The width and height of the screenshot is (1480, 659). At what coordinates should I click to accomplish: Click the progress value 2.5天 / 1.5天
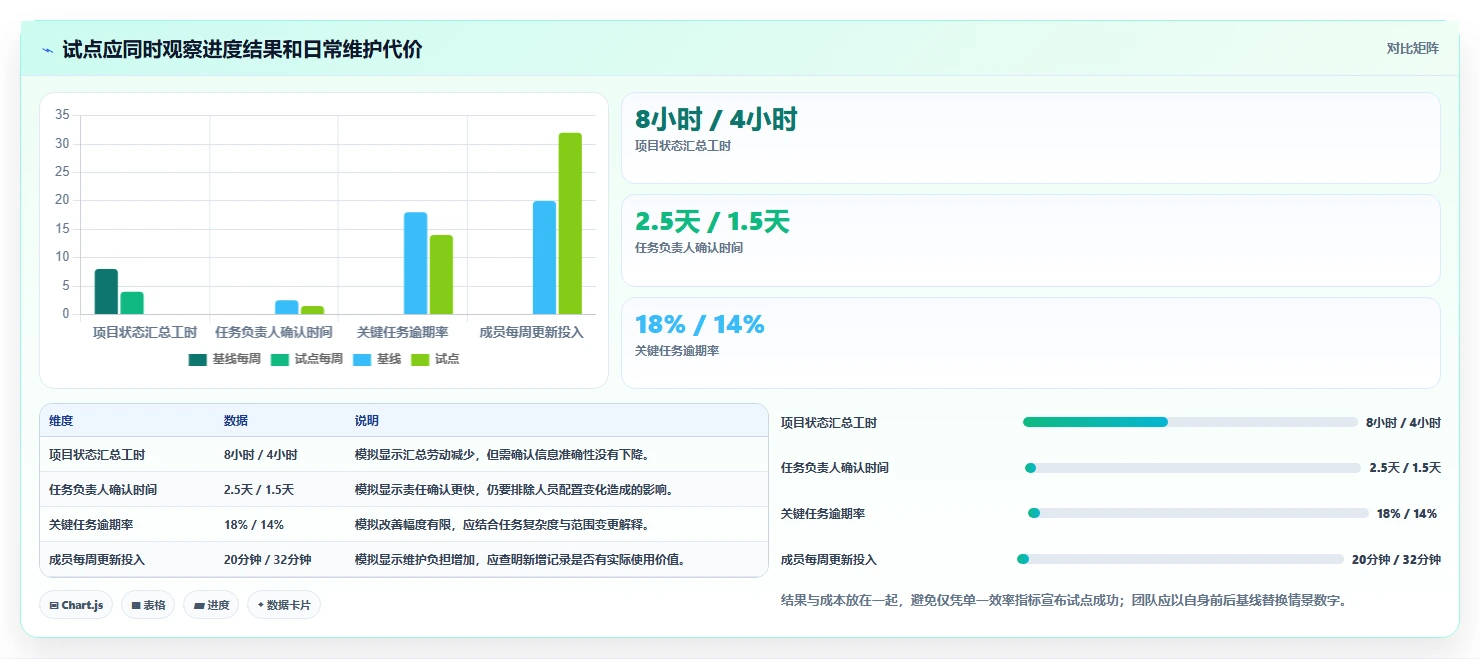1405,468
